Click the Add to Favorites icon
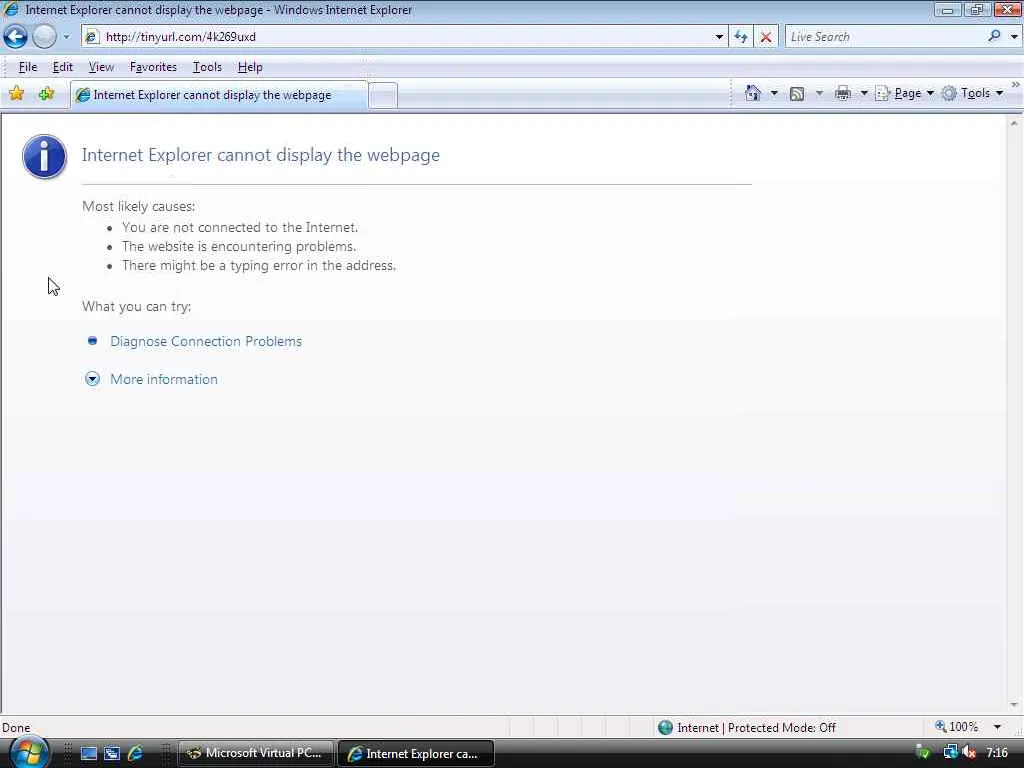Viewport: 1024px width, 768px height. click(x=46, y=93)
